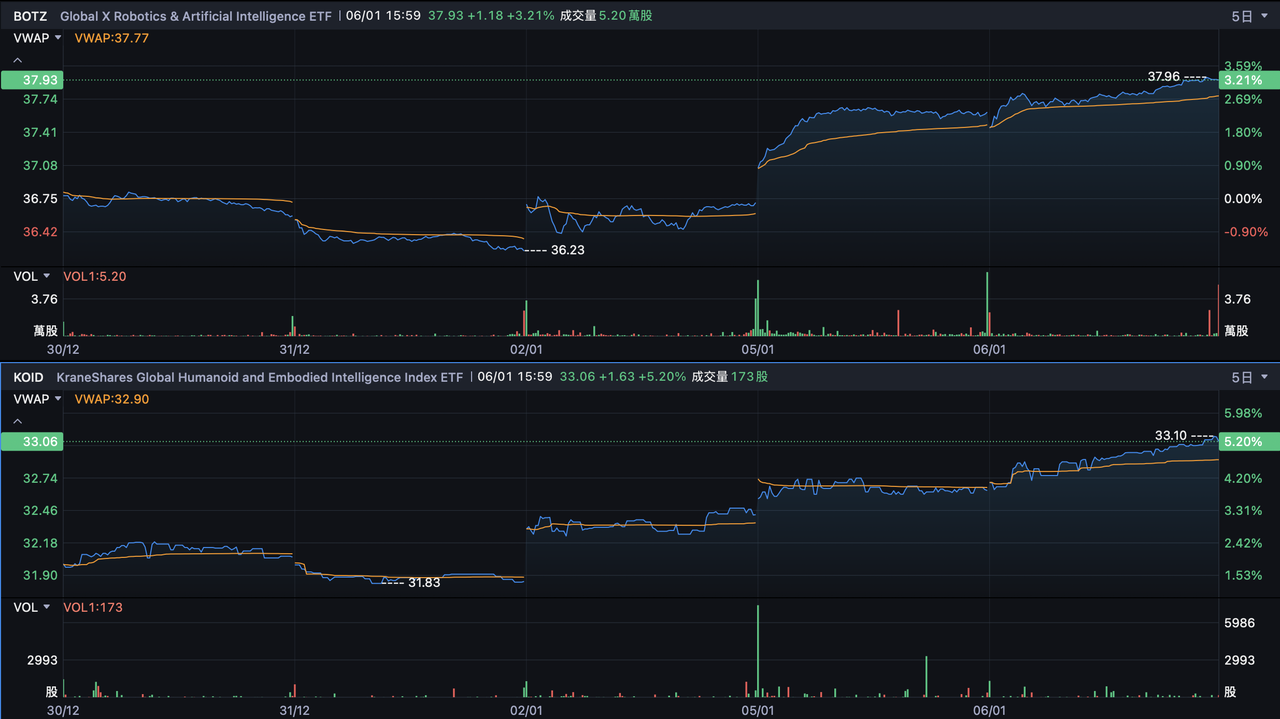Click the VOL1:173 legend value

click(93, 607)
